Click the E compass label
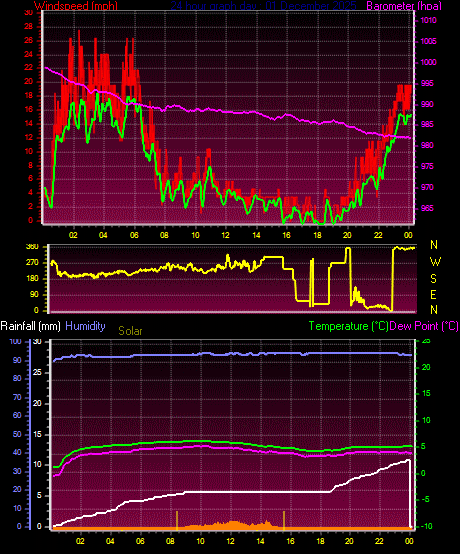 pyautogui.click(x=434, y=294)
